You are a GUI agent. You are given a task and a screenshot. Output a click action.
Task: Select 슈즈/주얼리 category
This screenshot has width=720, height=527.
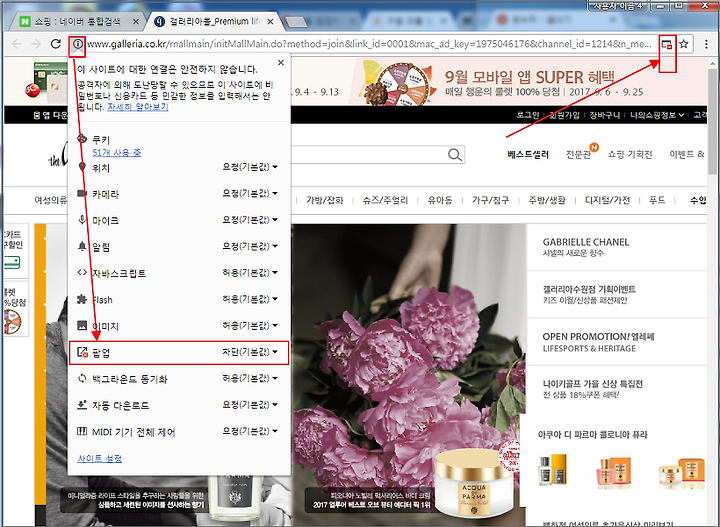point(385,200)
